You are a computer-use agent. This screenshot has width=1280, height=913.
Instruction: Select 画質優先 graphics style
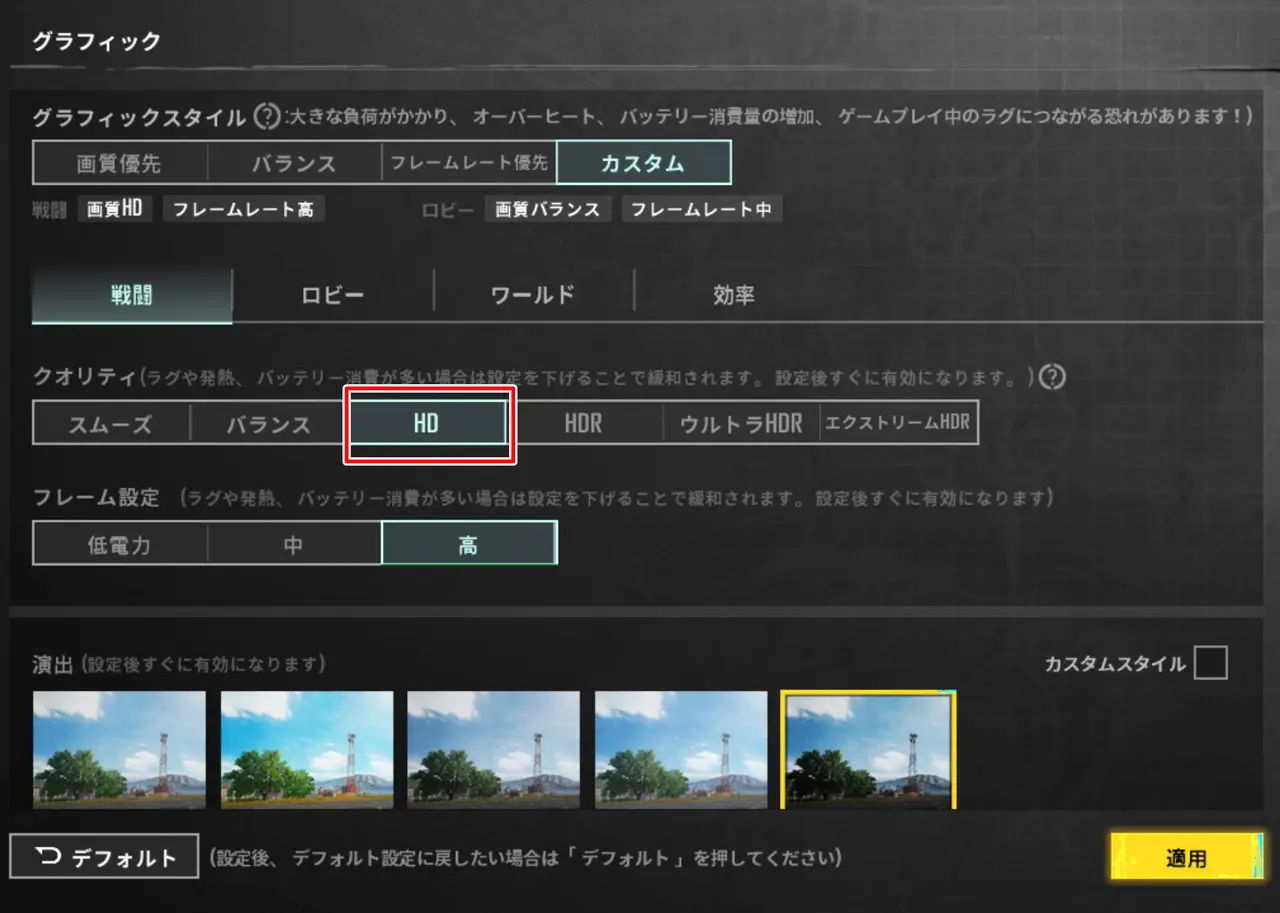click(x=120, y=163)
